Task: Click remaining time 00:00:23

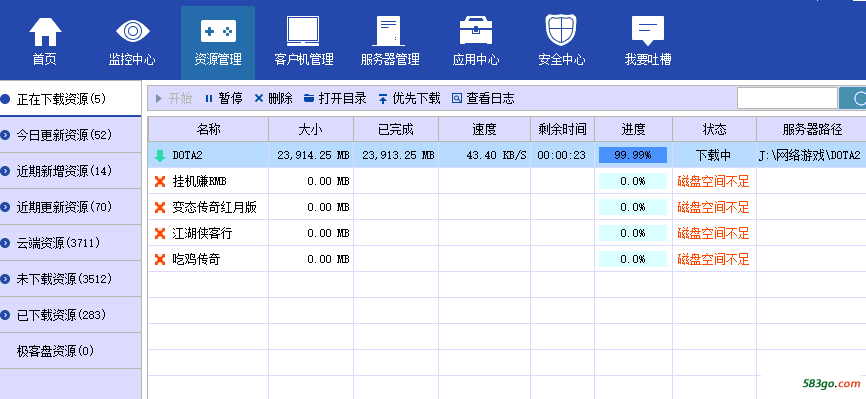Action: [x=561, y=155]
